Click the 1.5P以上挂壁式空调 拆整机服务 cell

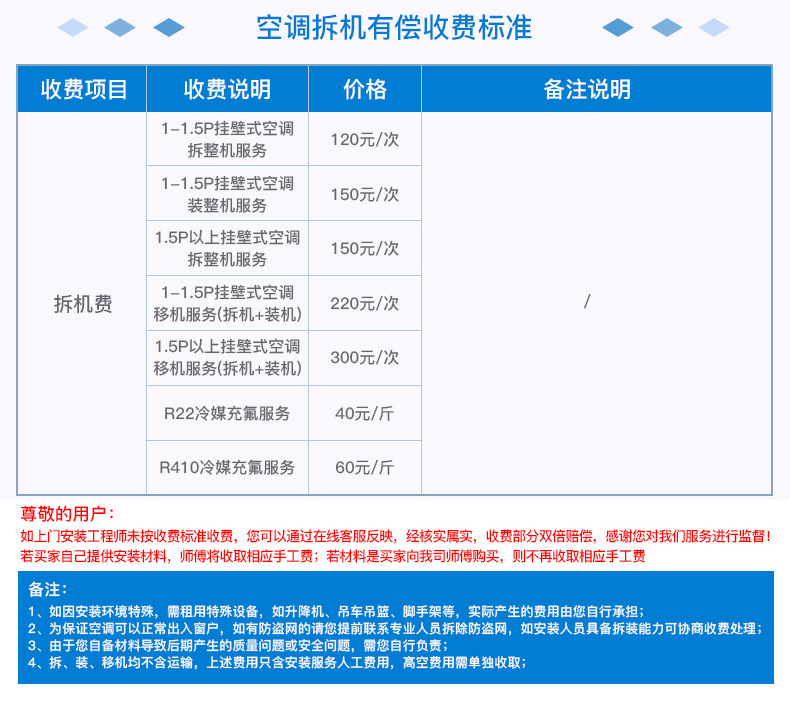(227, 248)
